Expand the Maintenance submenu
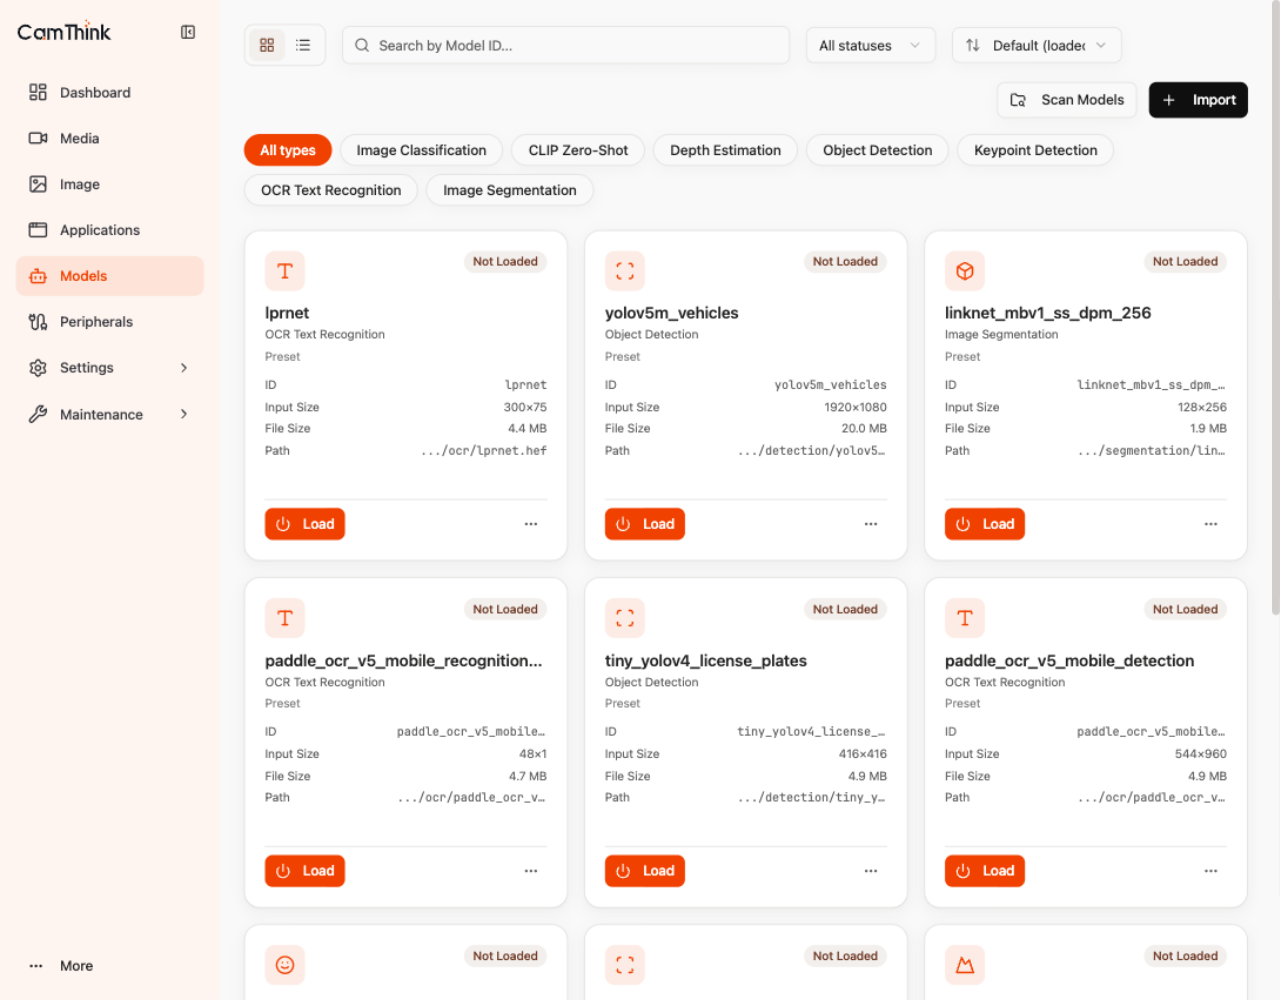This screenshot has width=1280, height=1000. [x=110, y=414]
